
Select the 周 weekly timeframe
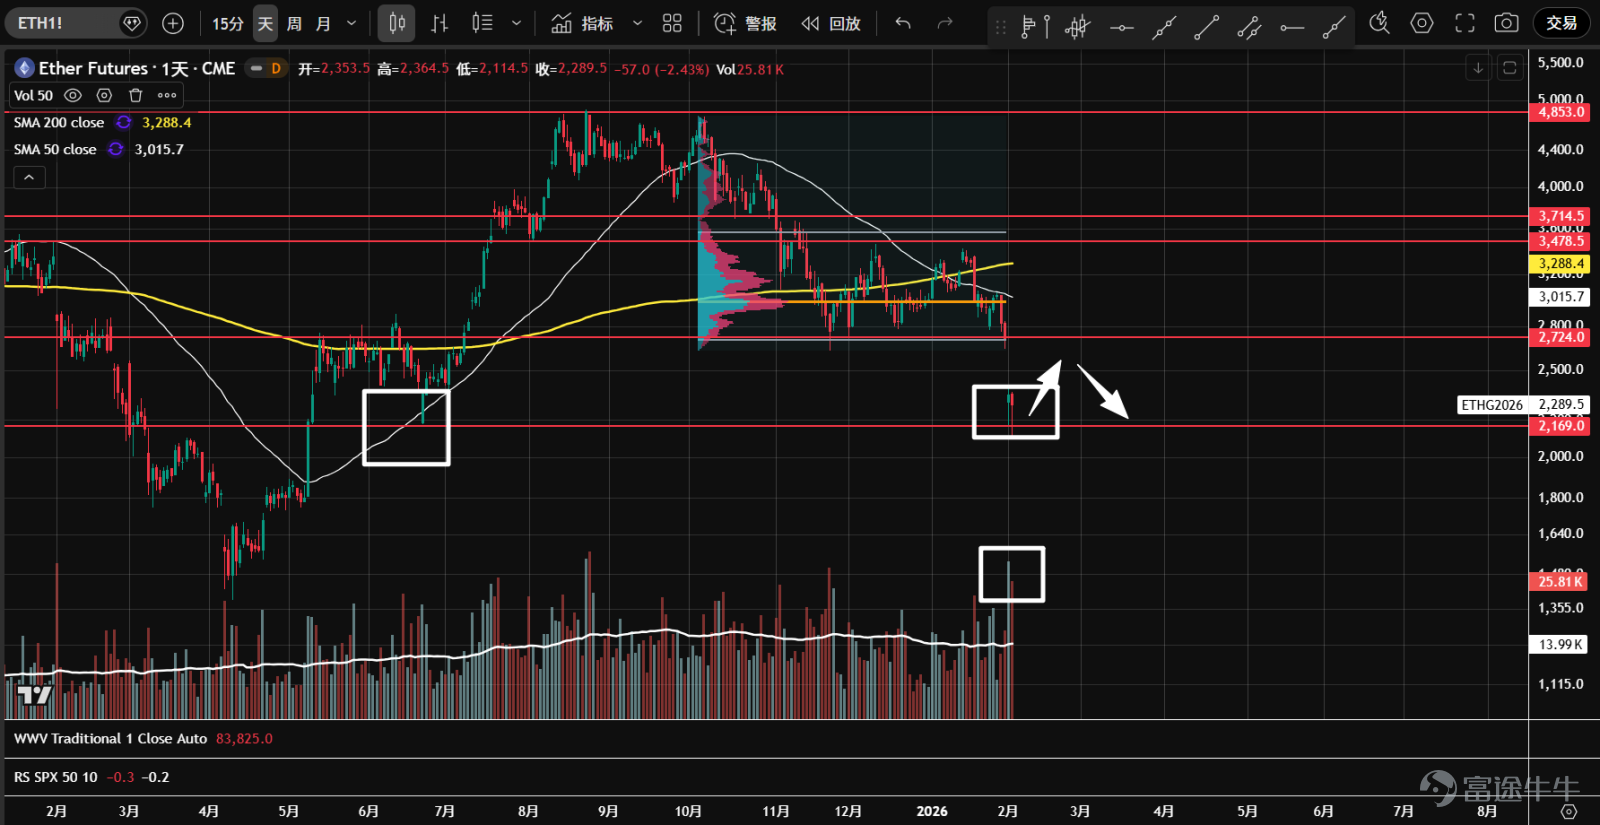click(294, 23)
